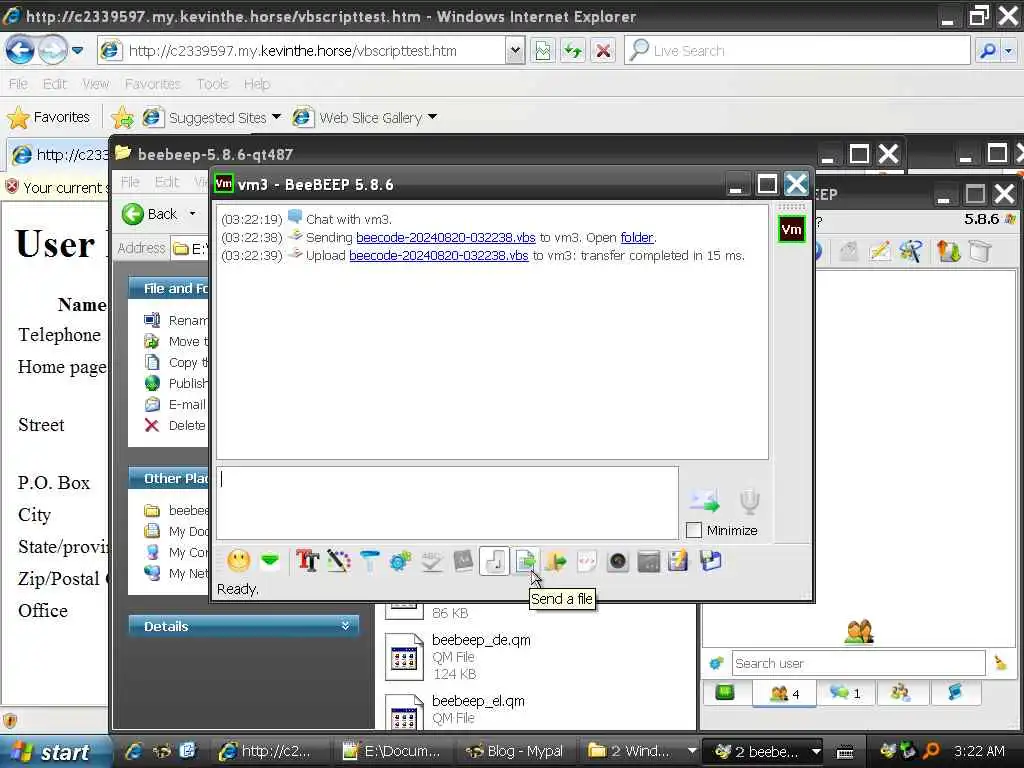
Task: Click in the chat message input box
Action: [x=447, y=502]
